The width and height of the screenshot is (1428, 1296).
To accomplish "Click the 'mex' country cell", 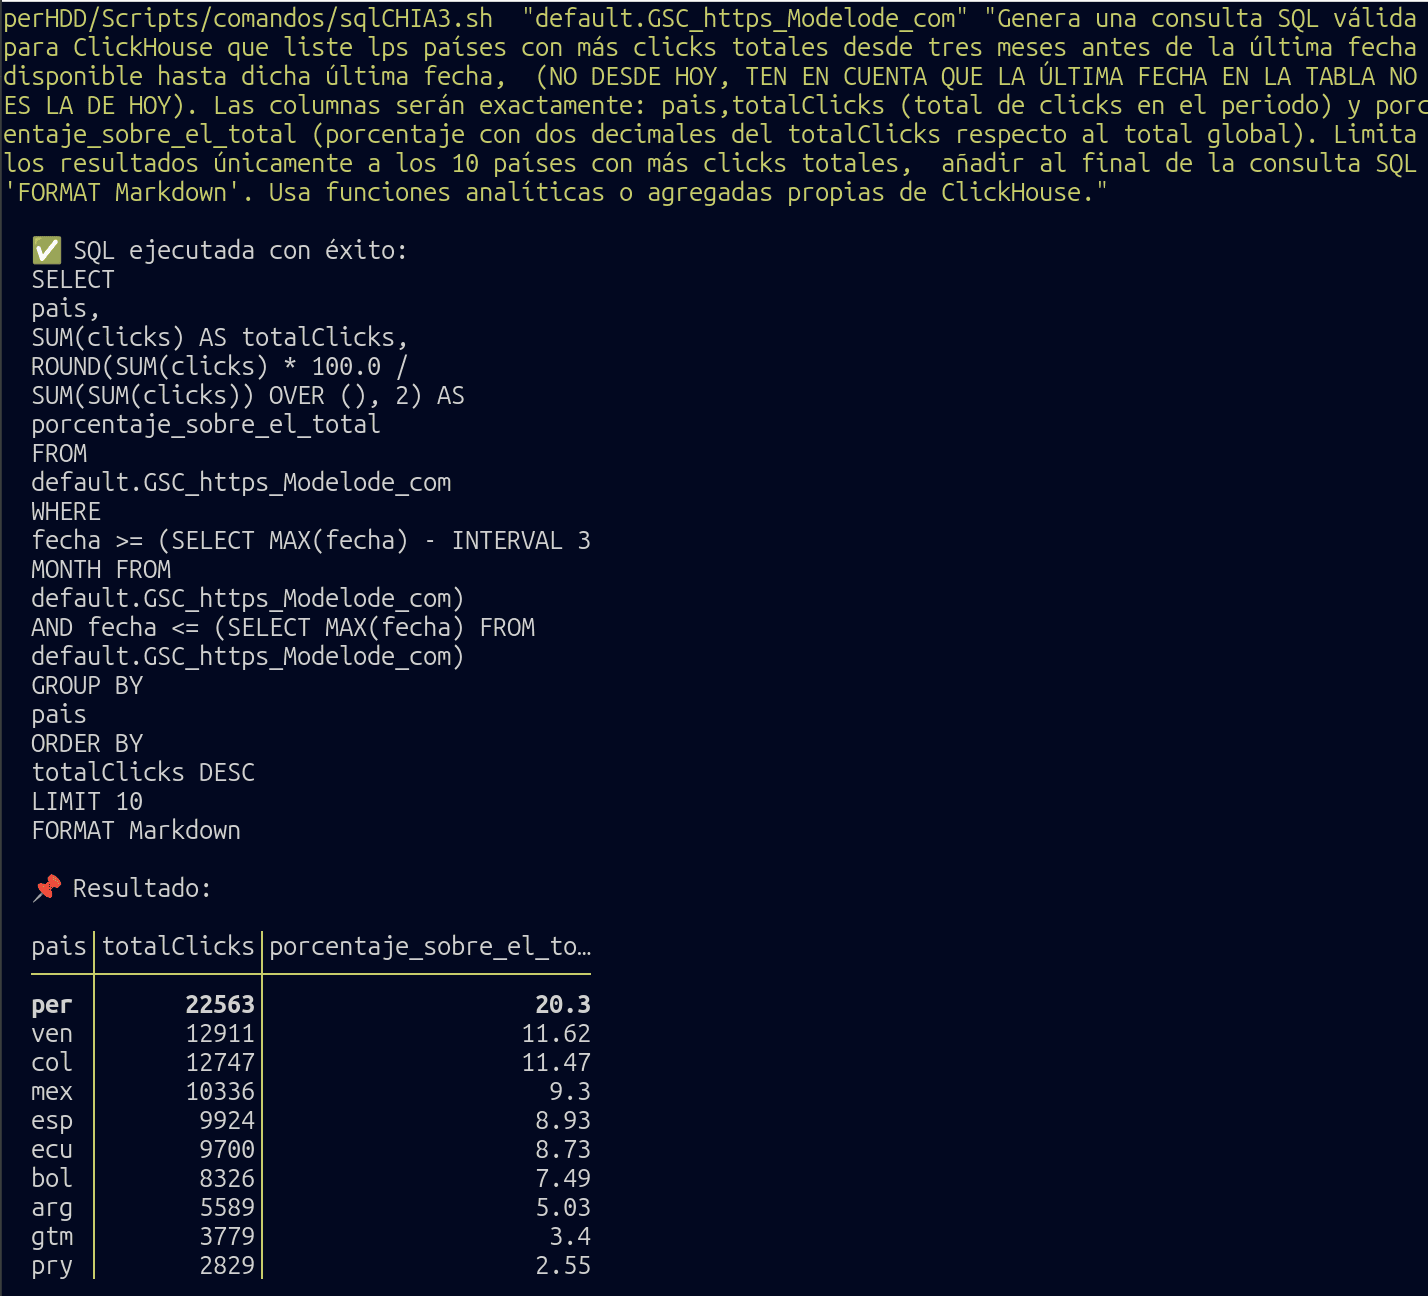I will coord(52,1092).
